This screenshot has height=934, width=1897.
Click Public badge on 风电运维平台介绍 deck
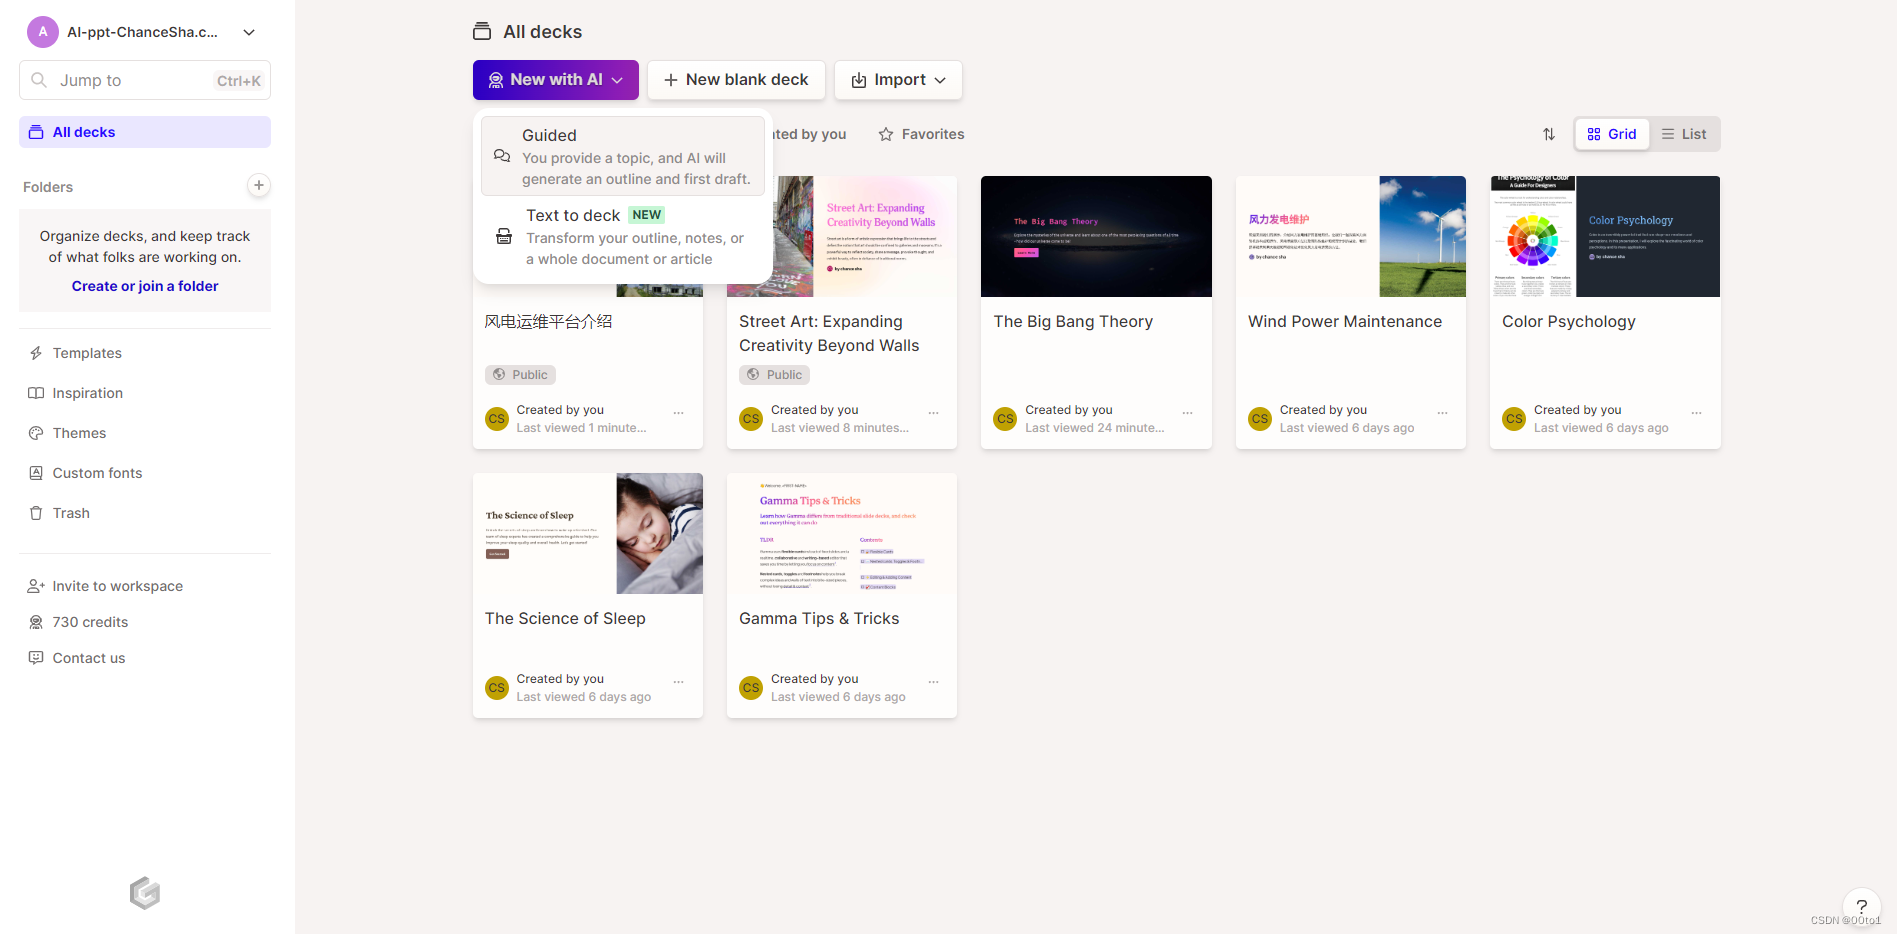click(520, 375)
